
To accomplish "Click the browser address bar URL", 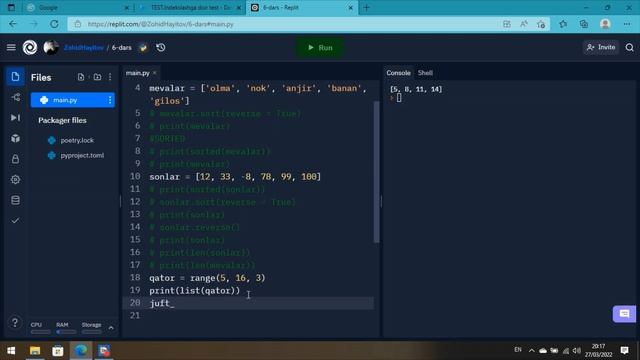I will (x=161, y=24).
